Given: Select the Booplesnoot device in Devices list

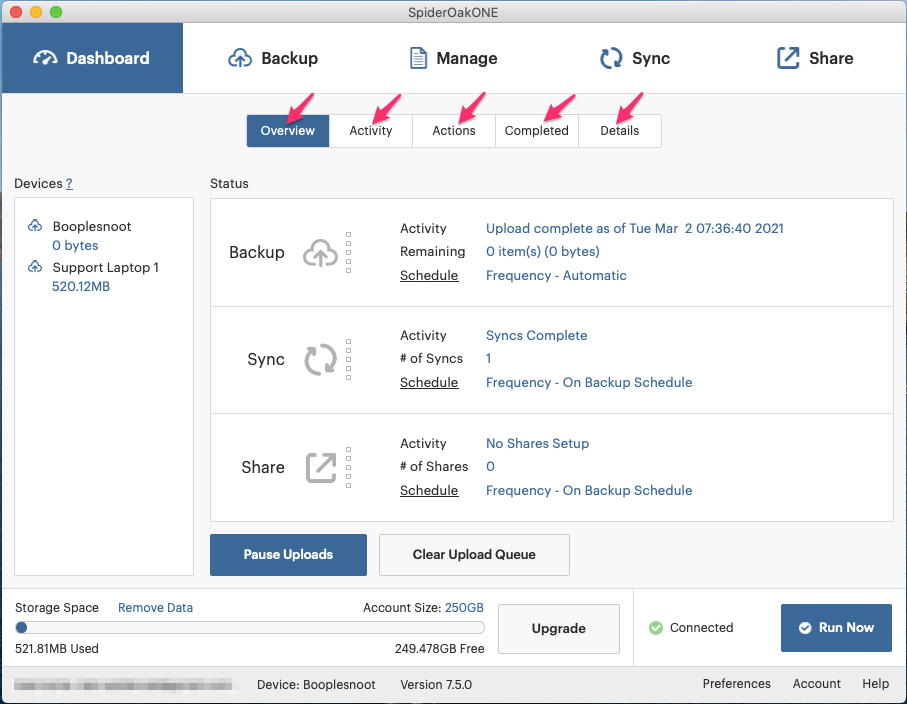Looking at the screenshot, I should (92, 226).
